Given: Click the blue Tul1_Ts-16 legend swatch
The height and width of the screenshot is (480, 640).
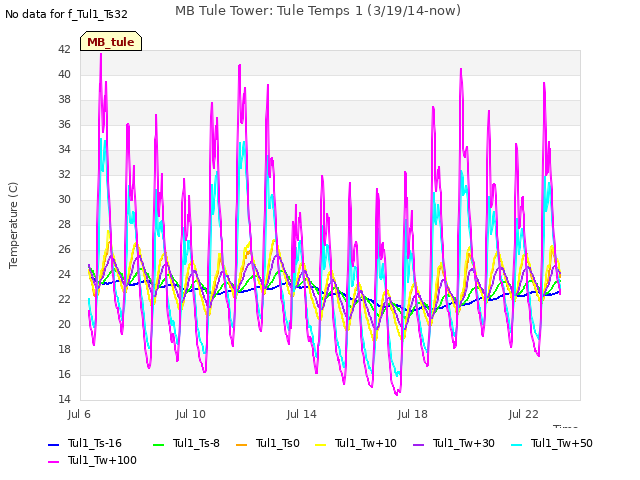Looking at the screenshot, I should tap(54, 444).
